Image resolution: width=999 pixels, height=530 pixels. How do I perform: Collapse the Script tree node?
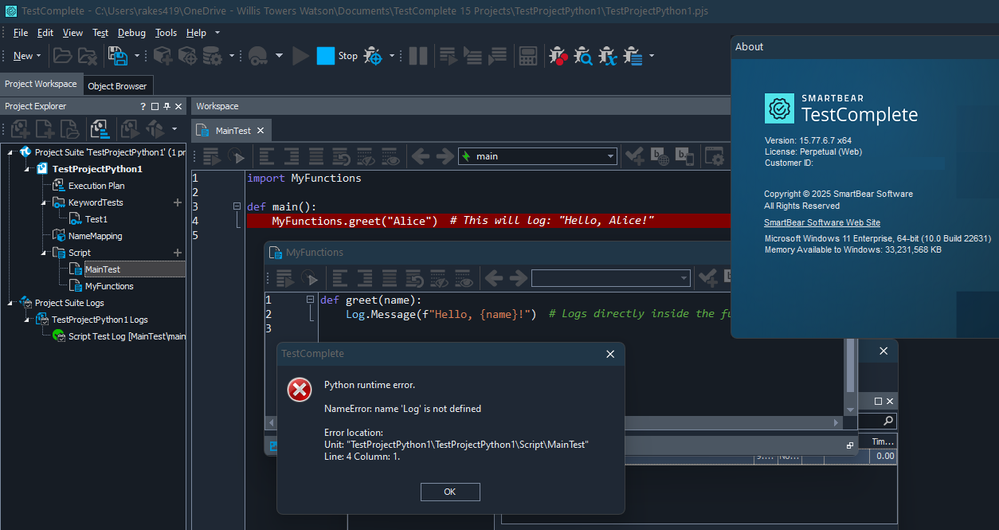coord(44,253)
